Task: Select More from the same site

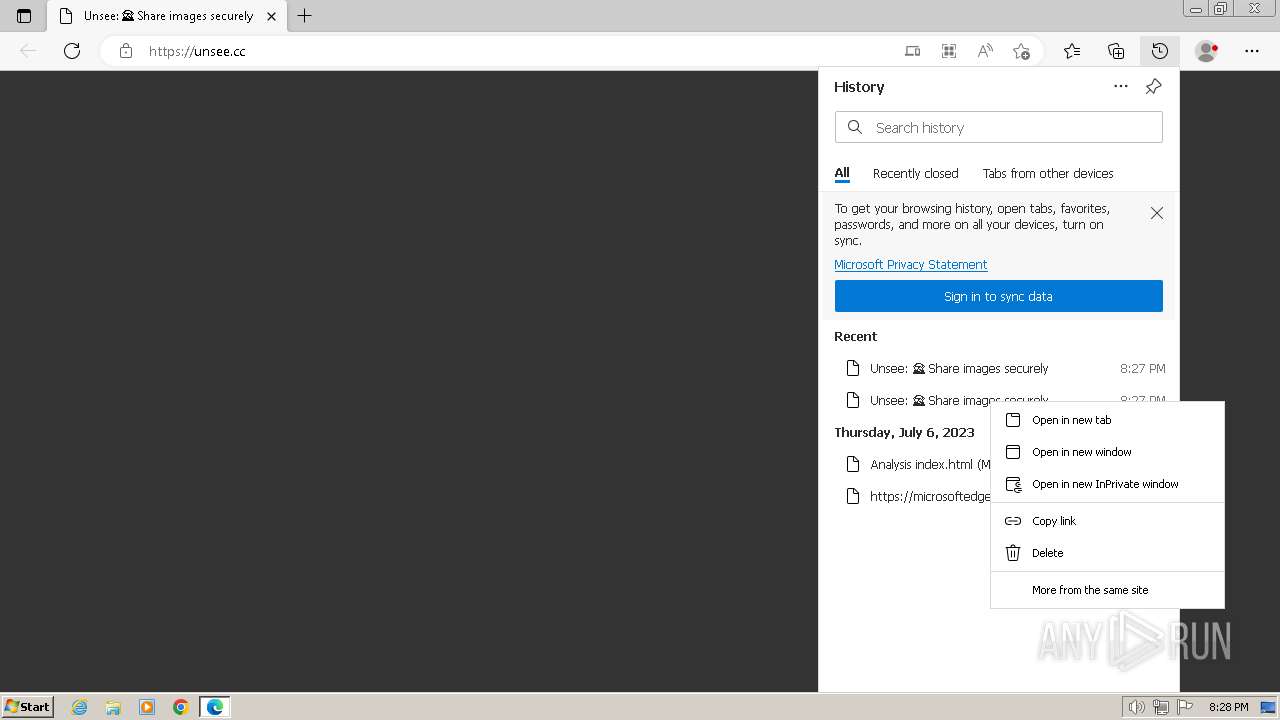Action: click(1107, 590)
